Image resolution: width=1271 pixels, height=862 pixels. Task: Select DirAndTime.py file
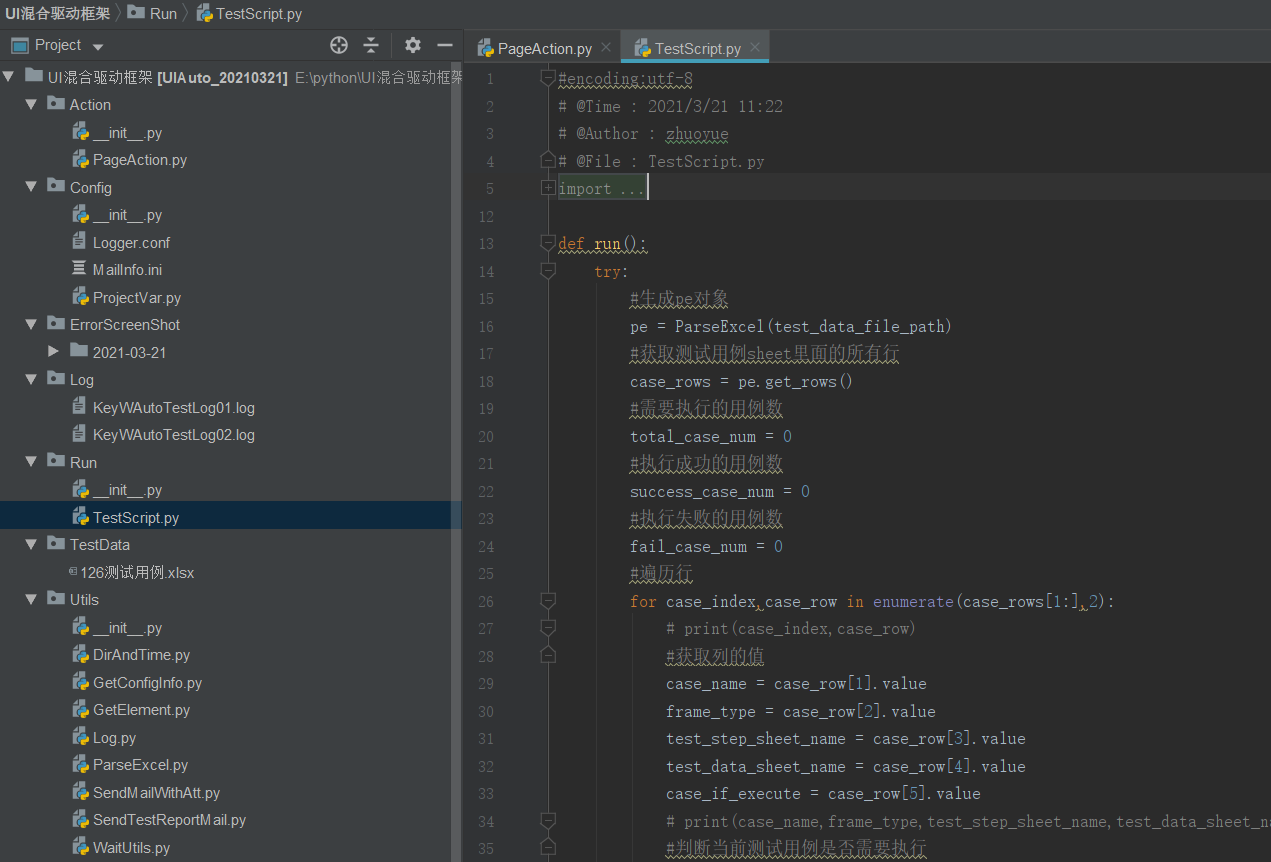(x=141, y=655)
